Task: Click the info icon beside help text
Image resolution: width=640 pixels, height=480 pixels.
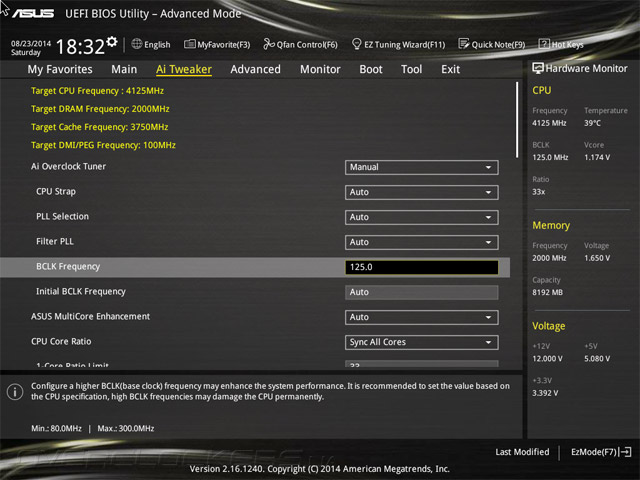Action: point(15,392)
